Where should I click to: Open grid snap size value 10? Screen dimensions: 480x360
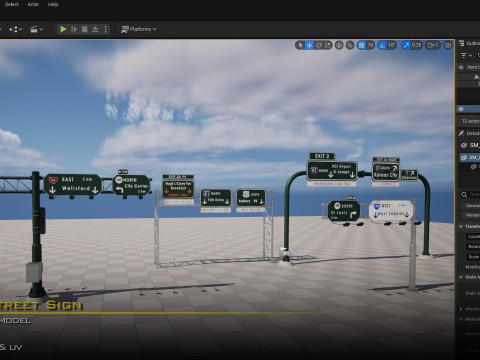coord(371,45)
